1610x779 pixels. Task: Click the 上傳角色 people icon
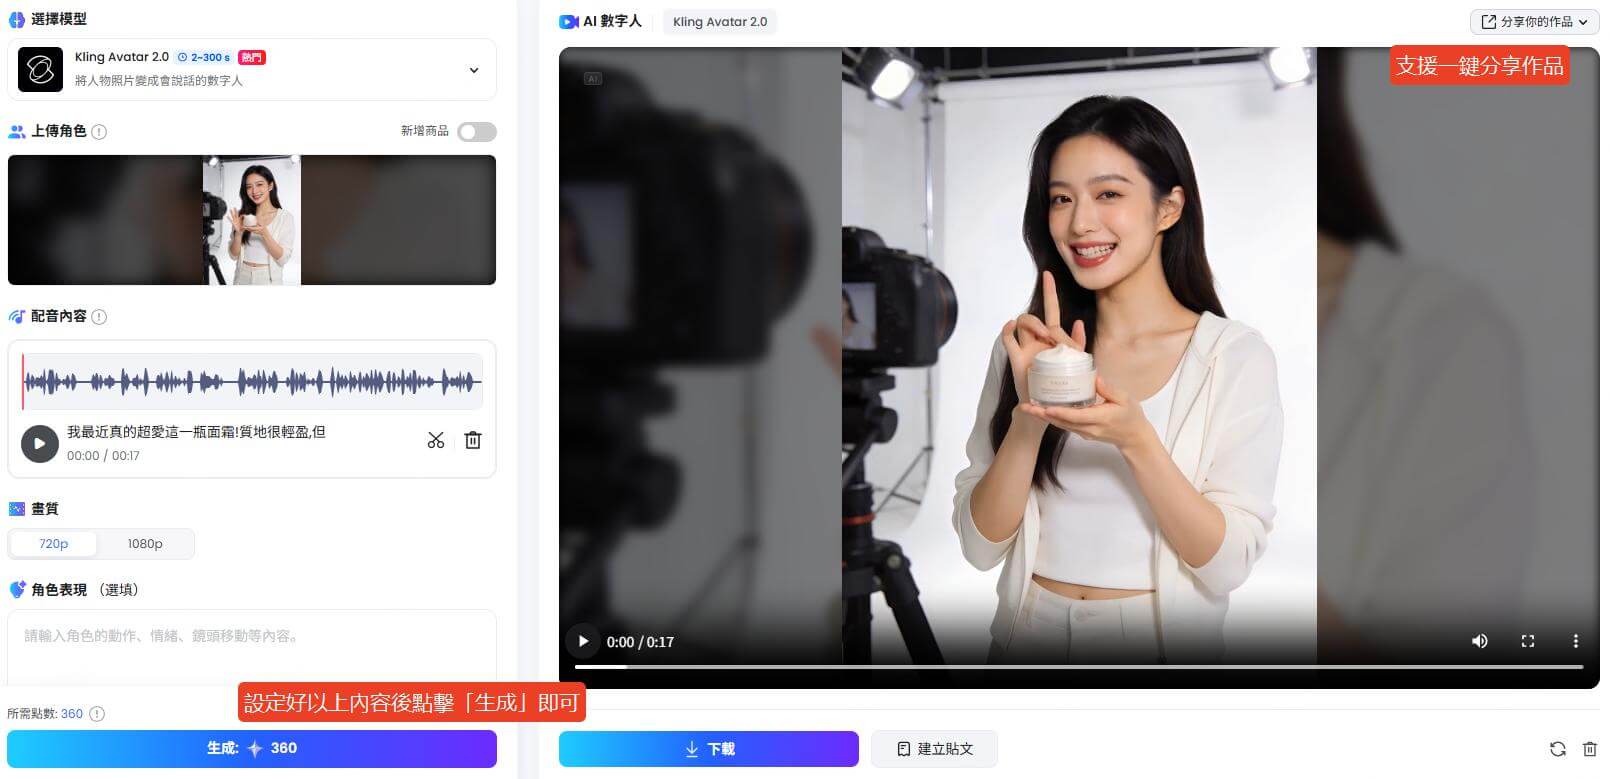(17, 131)
